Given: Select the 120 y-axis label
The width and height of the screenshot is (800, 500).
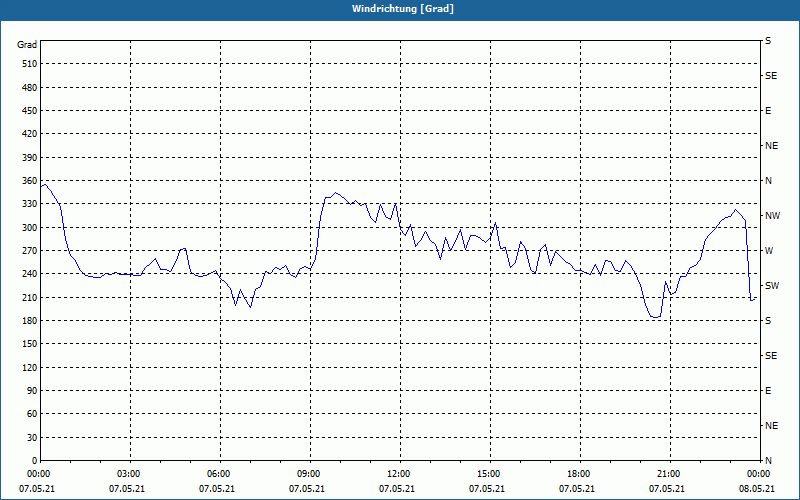Looking at the screenshot, I should point(30,367).
